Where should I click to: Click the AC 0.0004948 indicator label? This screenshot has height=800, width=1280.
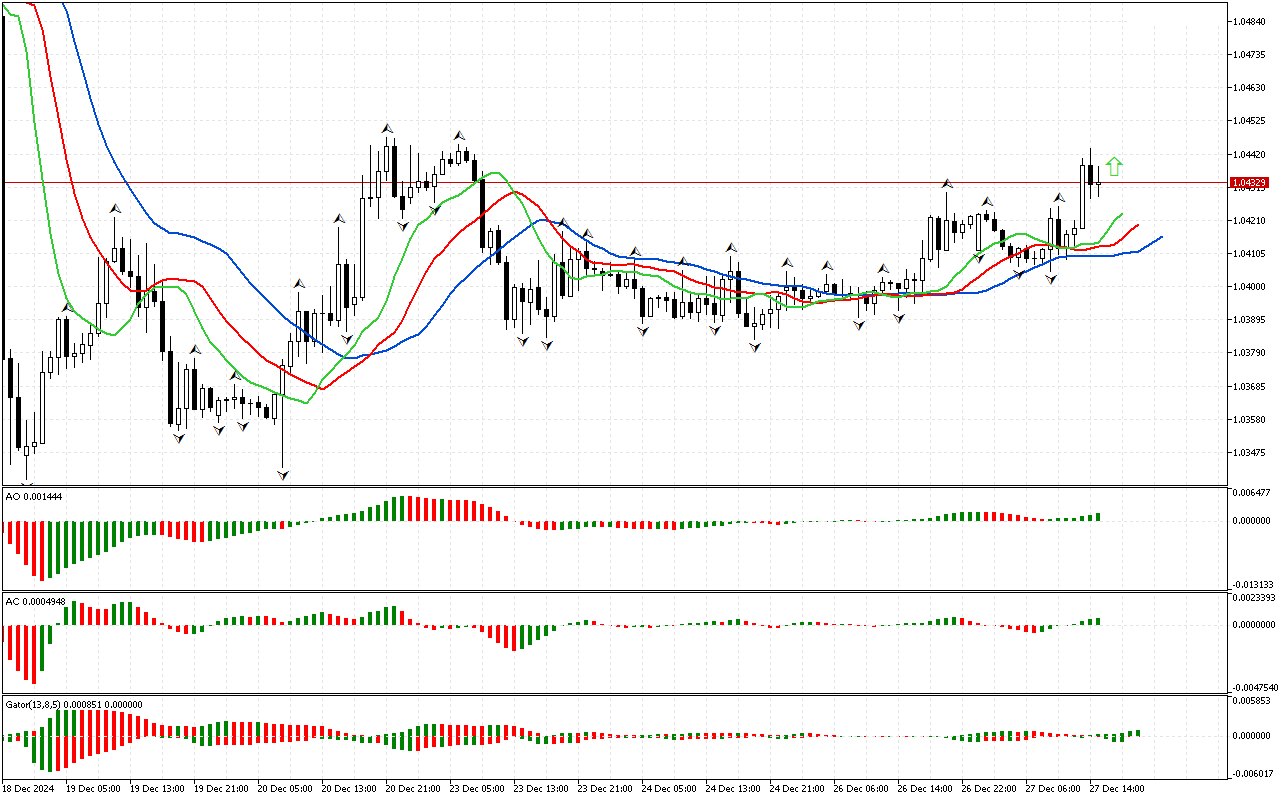pyautogui.click(x=35, y=601)
